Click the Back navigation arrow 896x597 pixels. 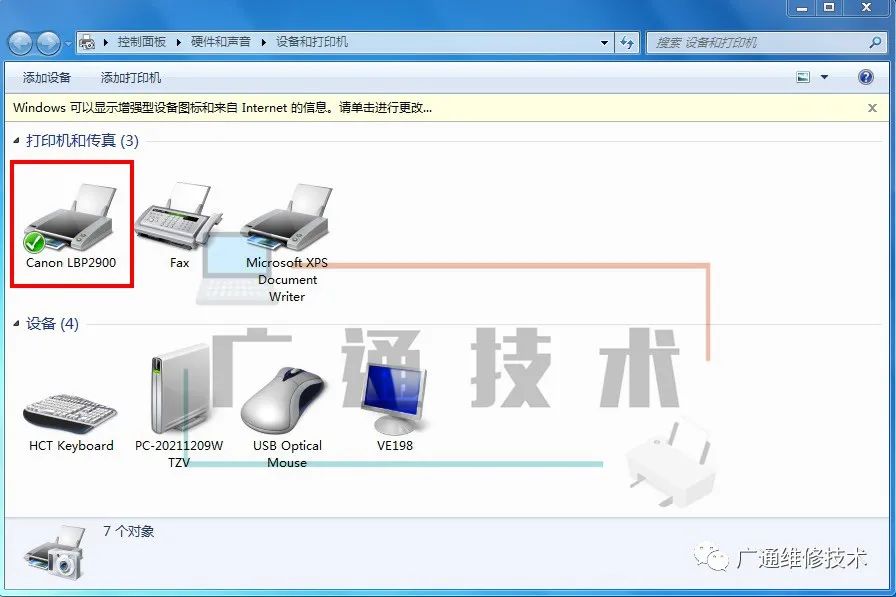(x=20, y=43)
